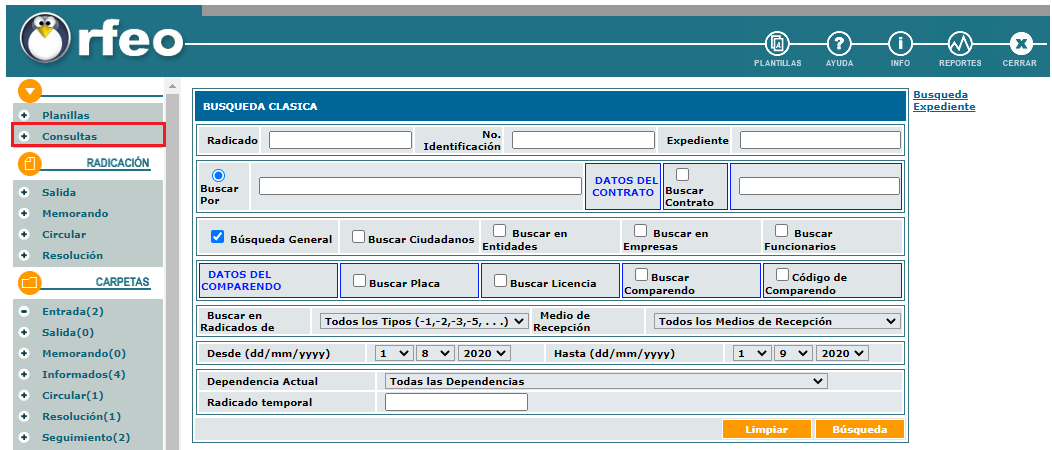Open Consultas menu item

70,136
